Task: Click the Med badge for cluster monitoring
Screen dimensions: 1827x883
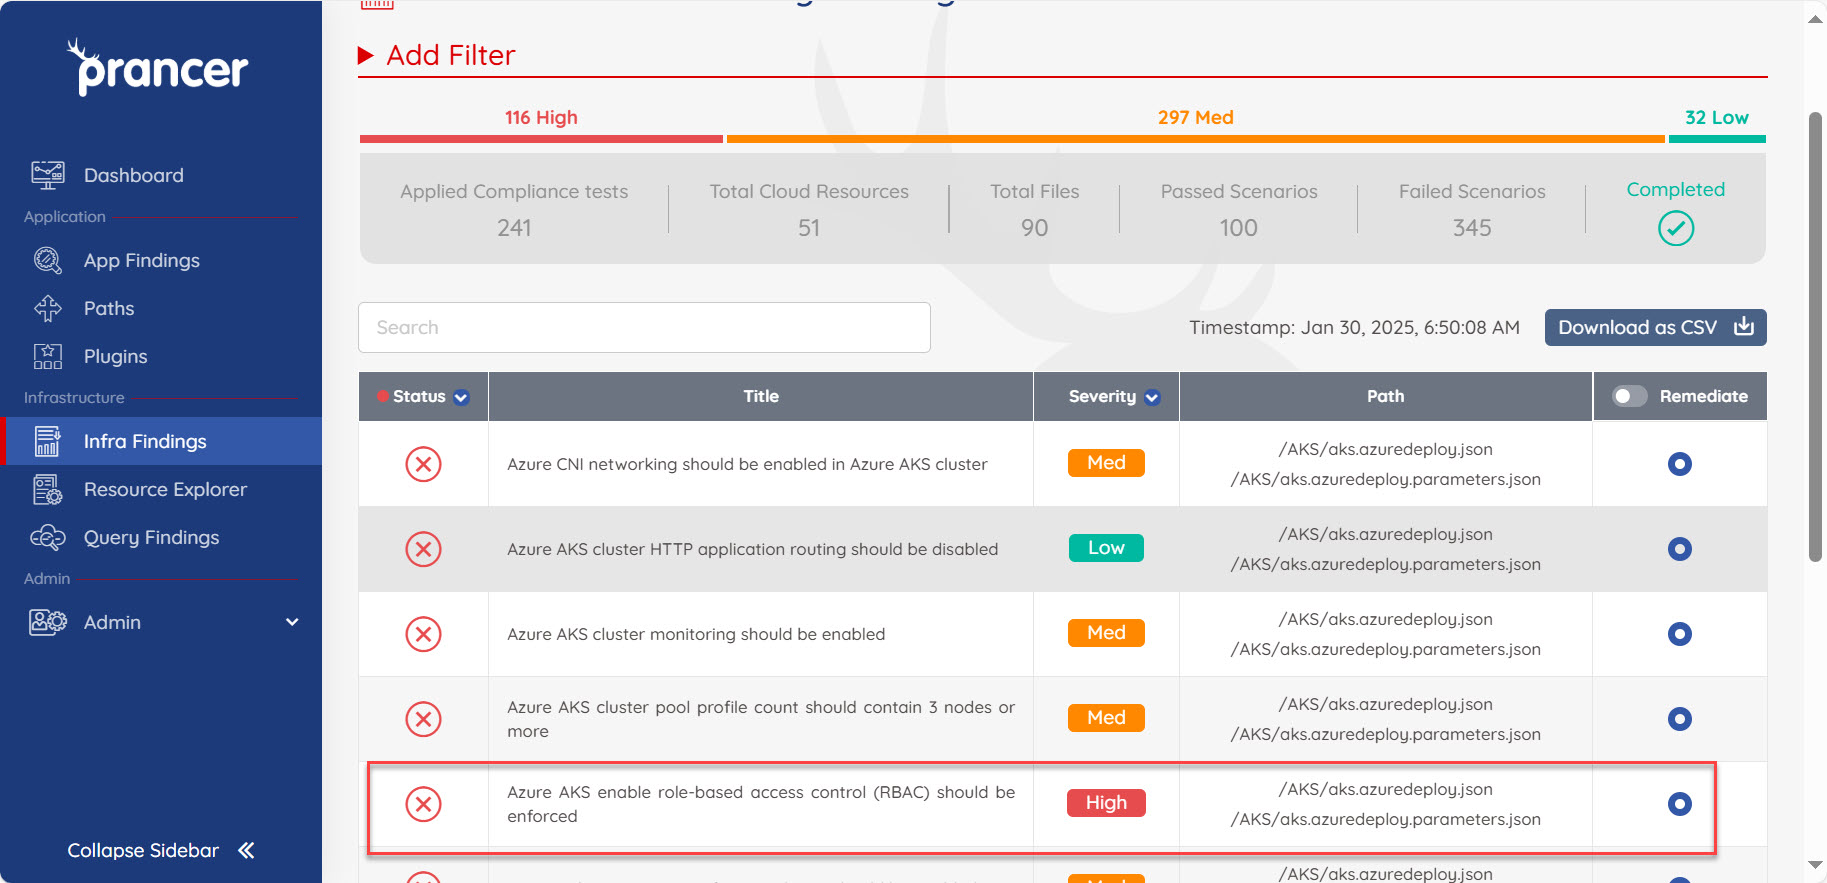Action: coord(1106,633)
